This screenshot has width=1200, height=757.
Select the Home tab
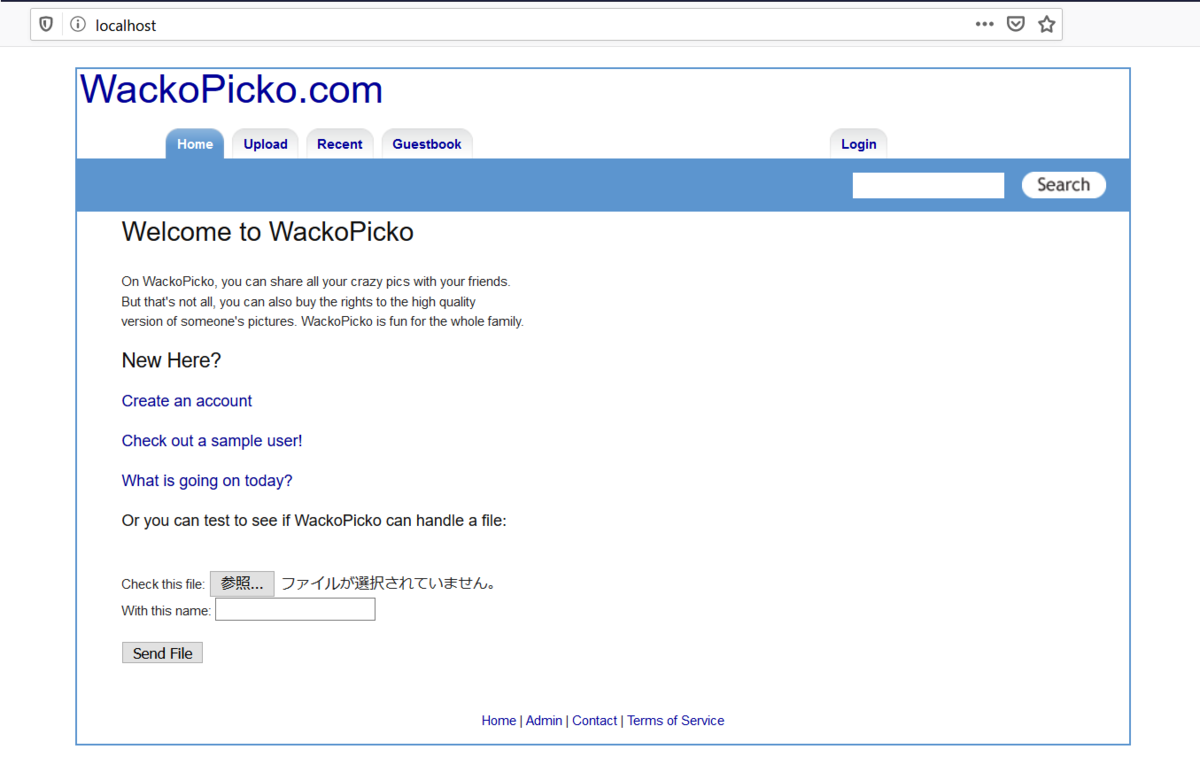(195, 144)
